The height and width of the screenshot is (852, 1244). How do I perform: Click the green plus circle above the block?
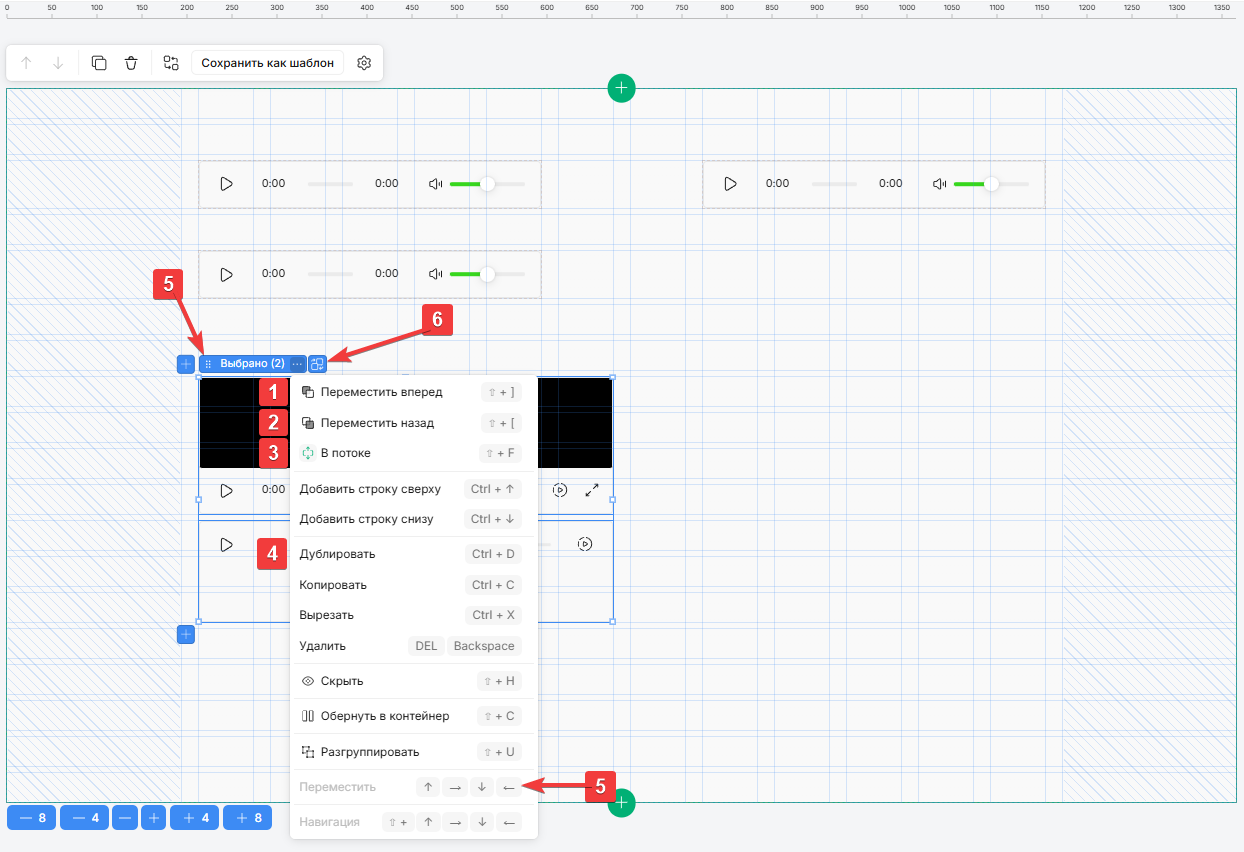click(621, 89)
